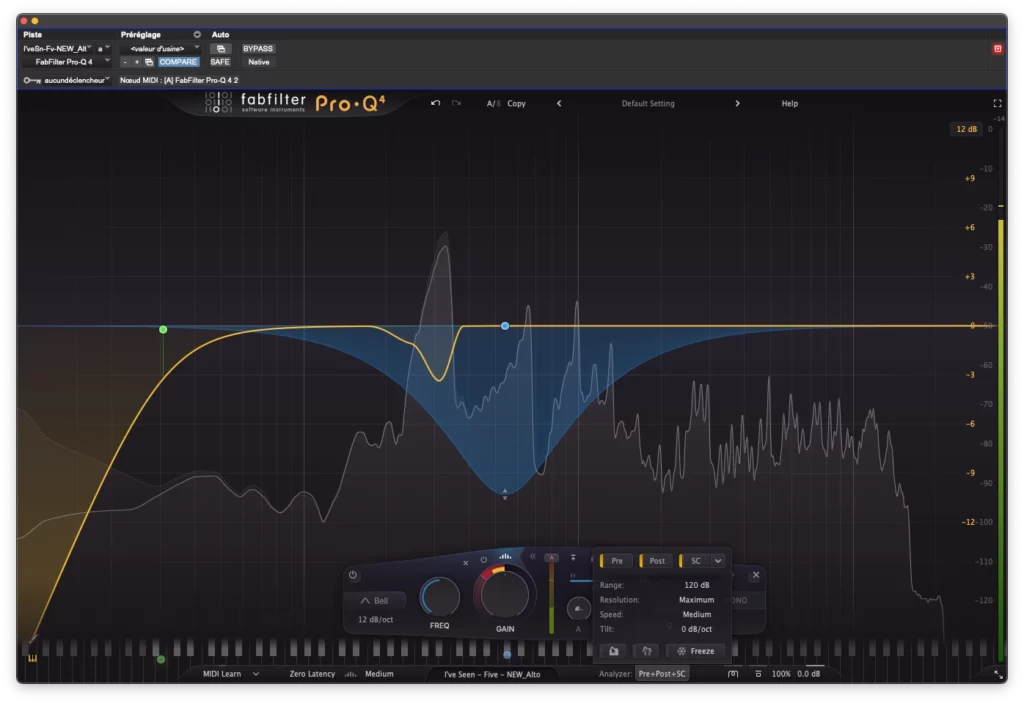Expand MIDI Learn dropdown arrow
The width and height of the screenshot is (1024, 703).
[x=256, y=674]
